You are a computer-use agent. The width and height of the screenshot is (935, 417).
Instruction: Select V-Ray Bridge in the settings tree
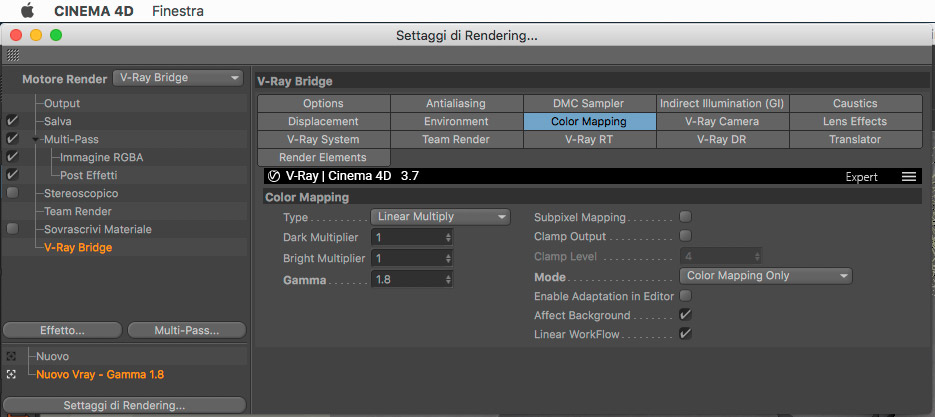pos(78,247)
